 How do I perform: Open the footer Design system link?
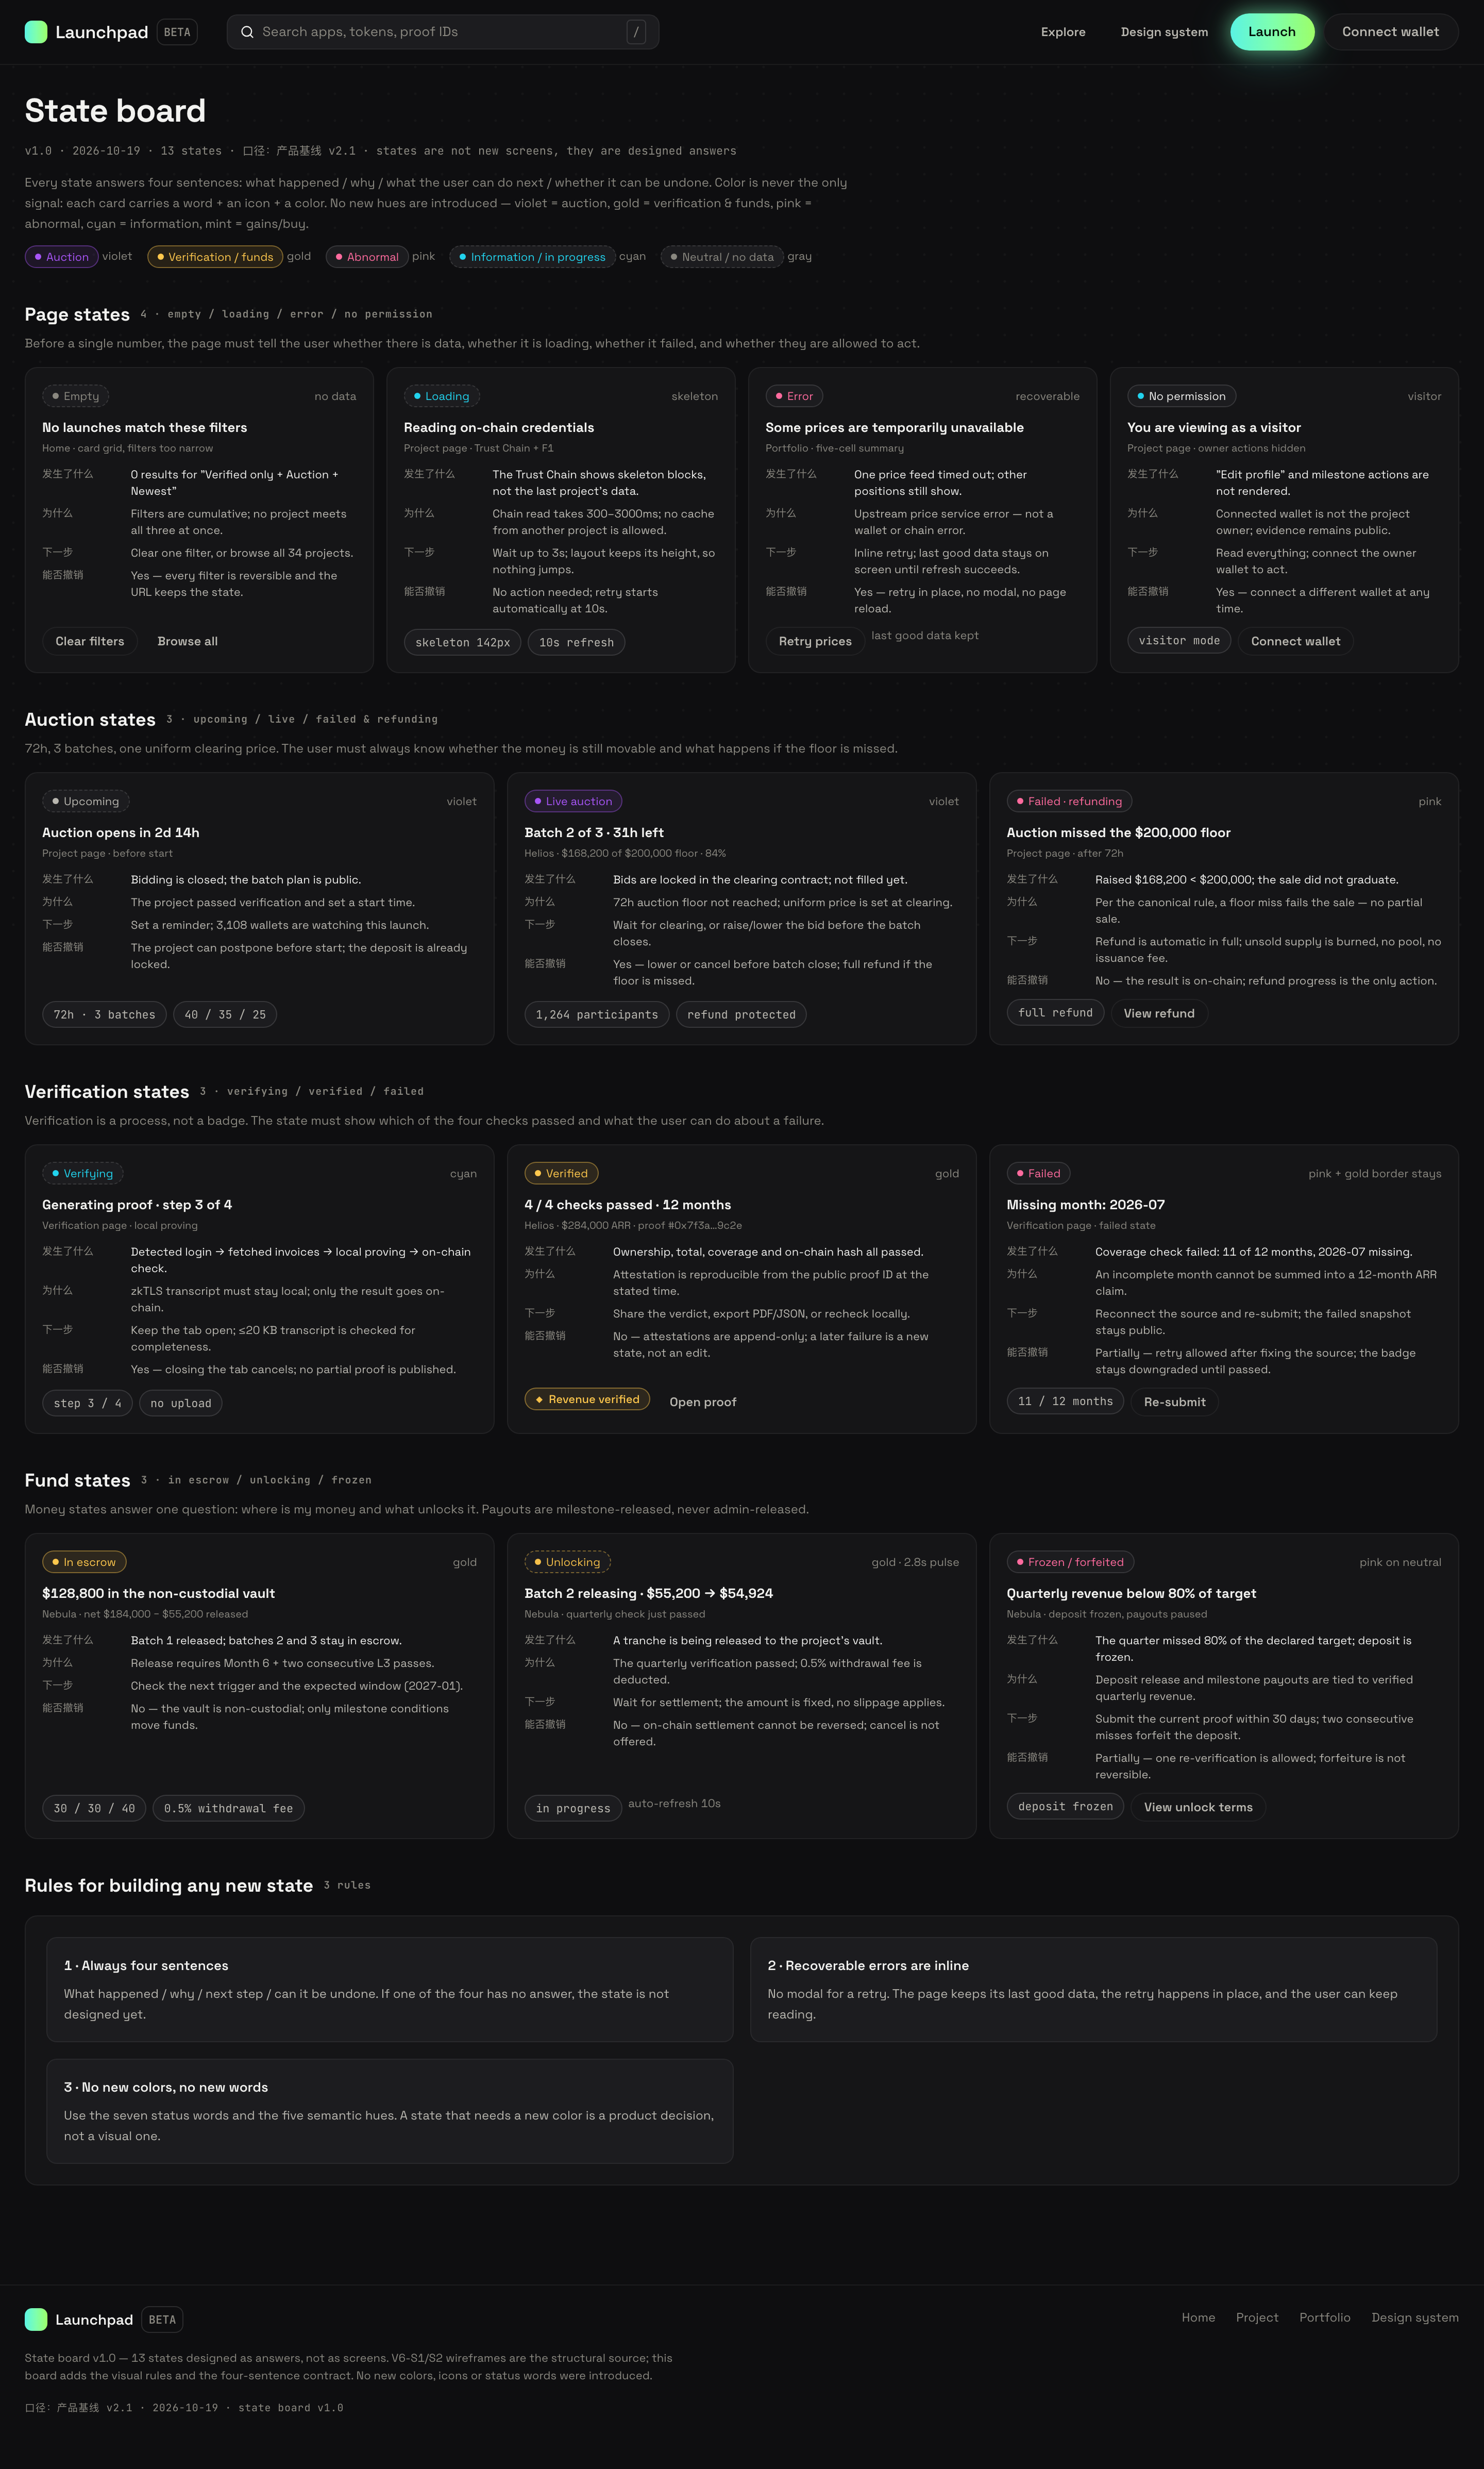point(1415,2317)
